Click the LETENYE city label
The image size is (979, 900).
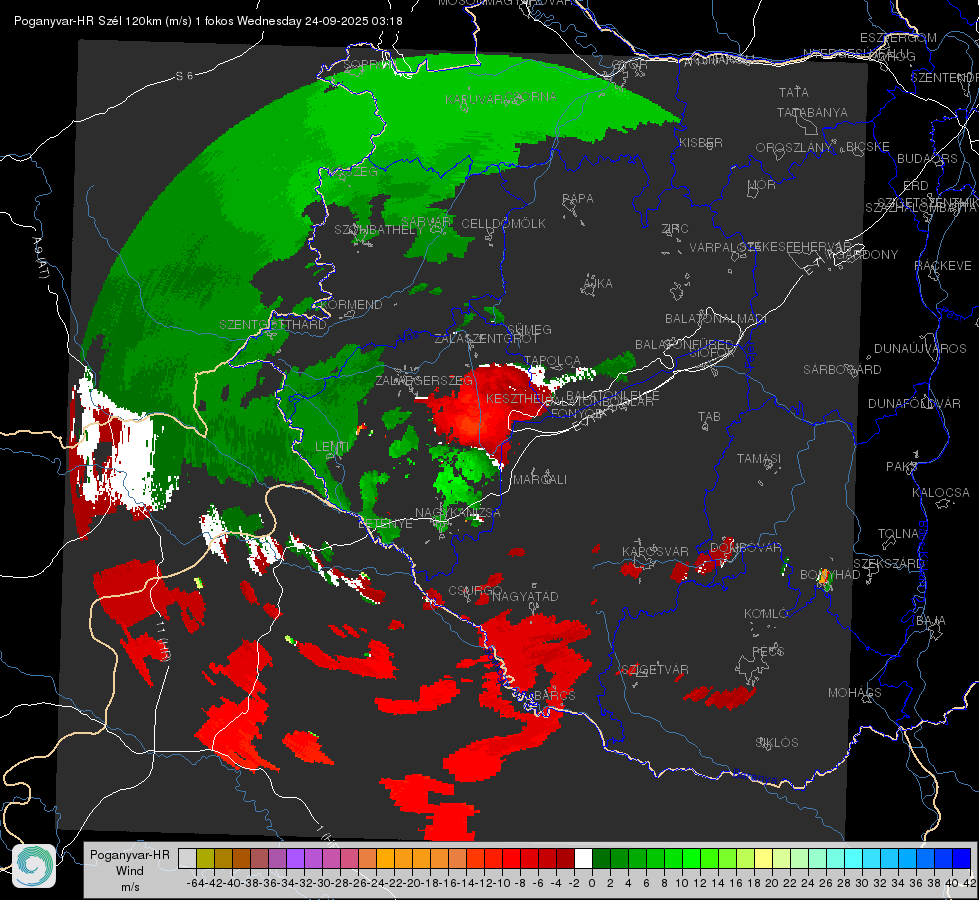coord(385,523)
